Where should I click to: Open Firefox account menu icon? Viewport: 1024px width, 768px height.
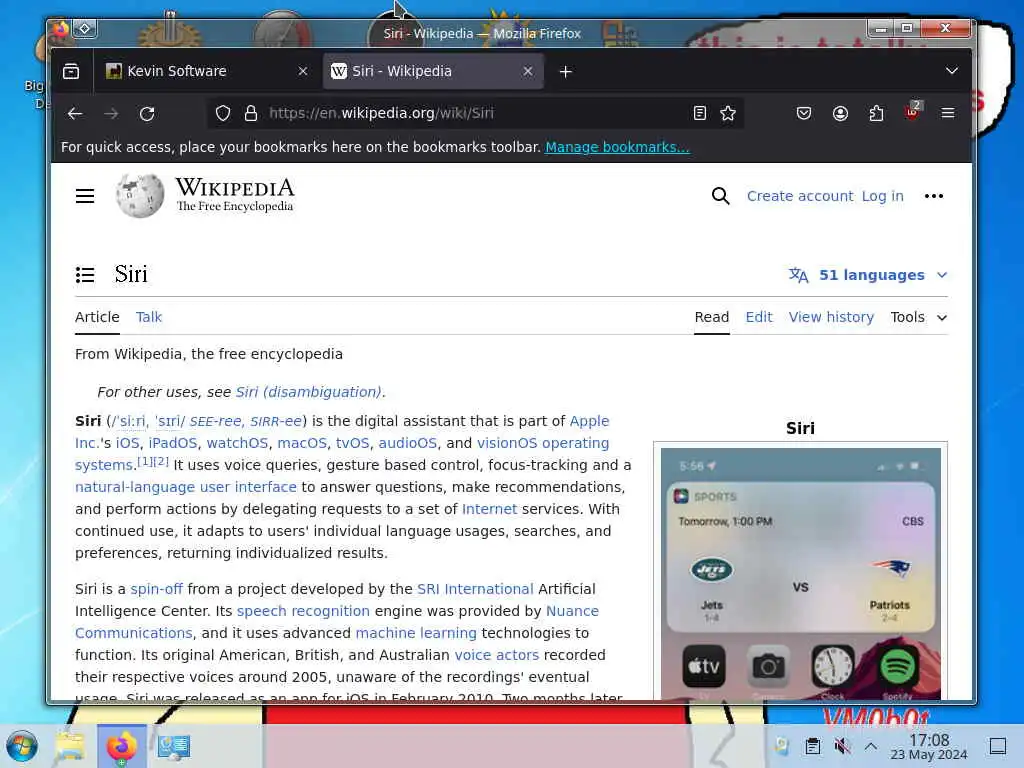pos(840,114)
